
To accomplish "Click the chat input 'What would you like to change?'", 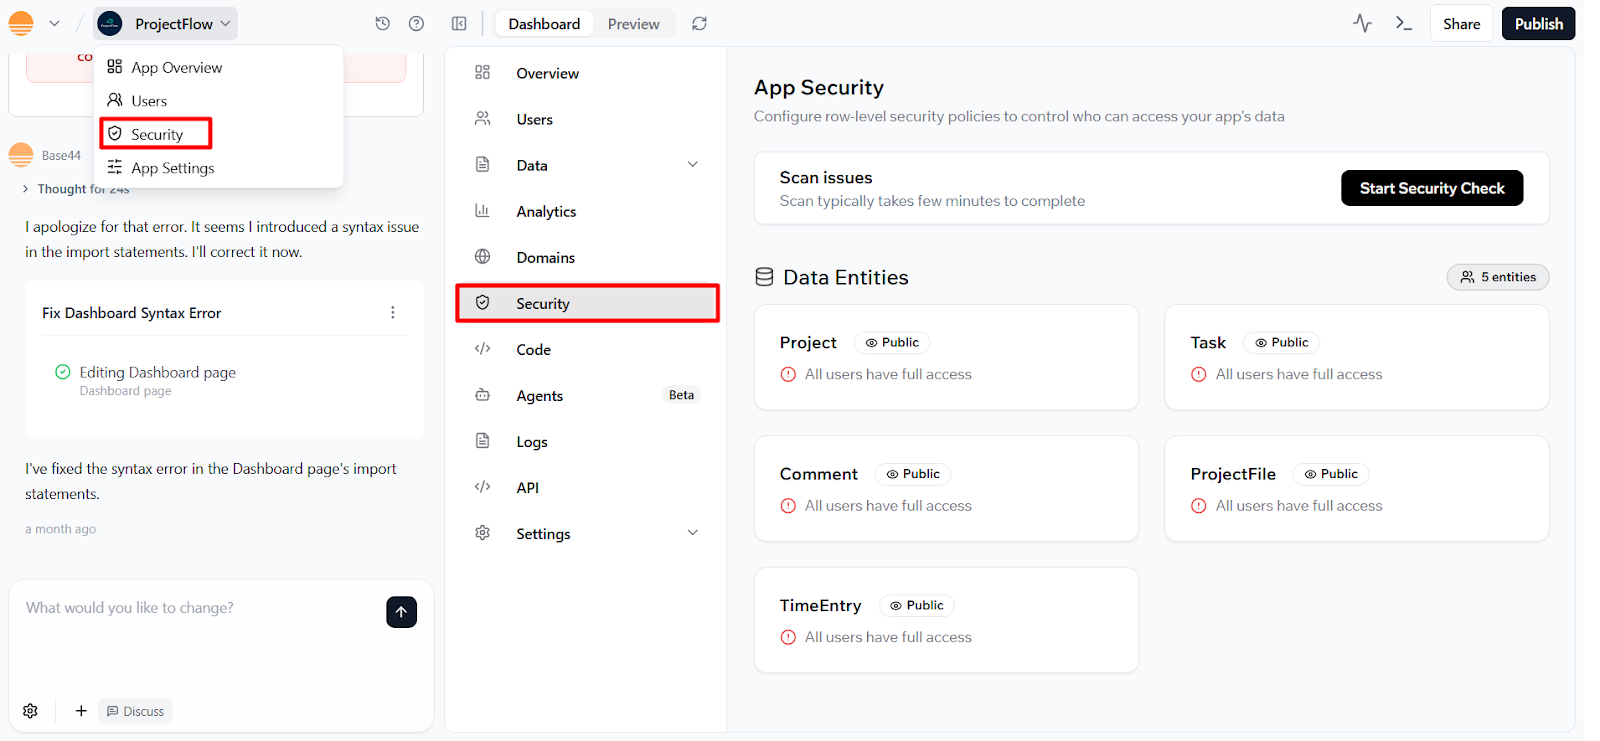I will 200,608.
